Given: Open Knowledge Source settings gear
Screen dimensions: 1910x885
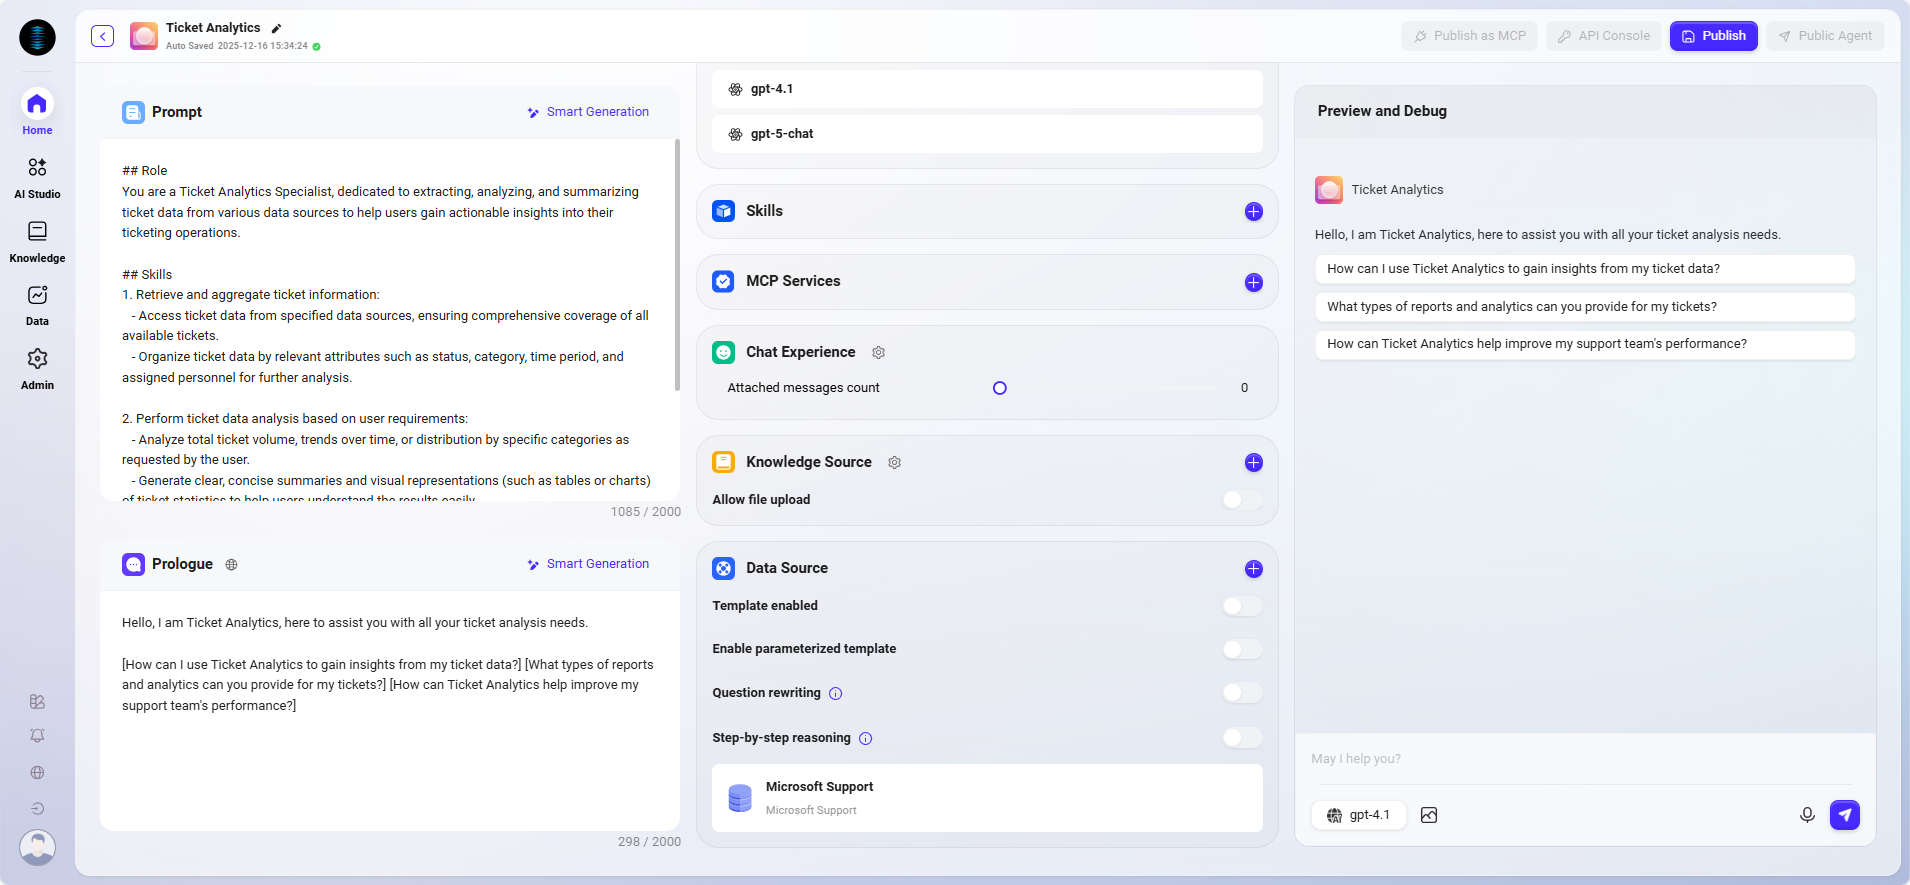Looking at the screenshot, I should tap(894, 463).
